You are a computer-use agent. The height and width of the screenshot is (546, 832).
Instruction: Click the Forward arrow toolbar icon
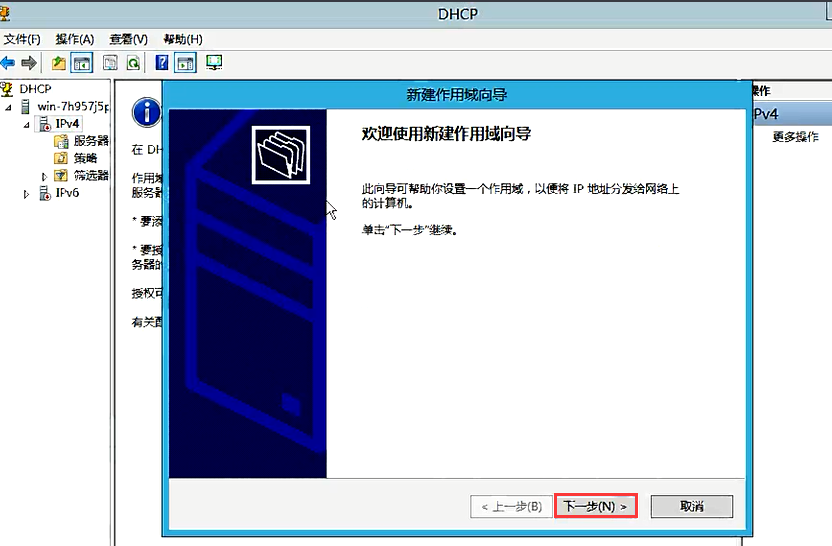click(x=29, y=63)
